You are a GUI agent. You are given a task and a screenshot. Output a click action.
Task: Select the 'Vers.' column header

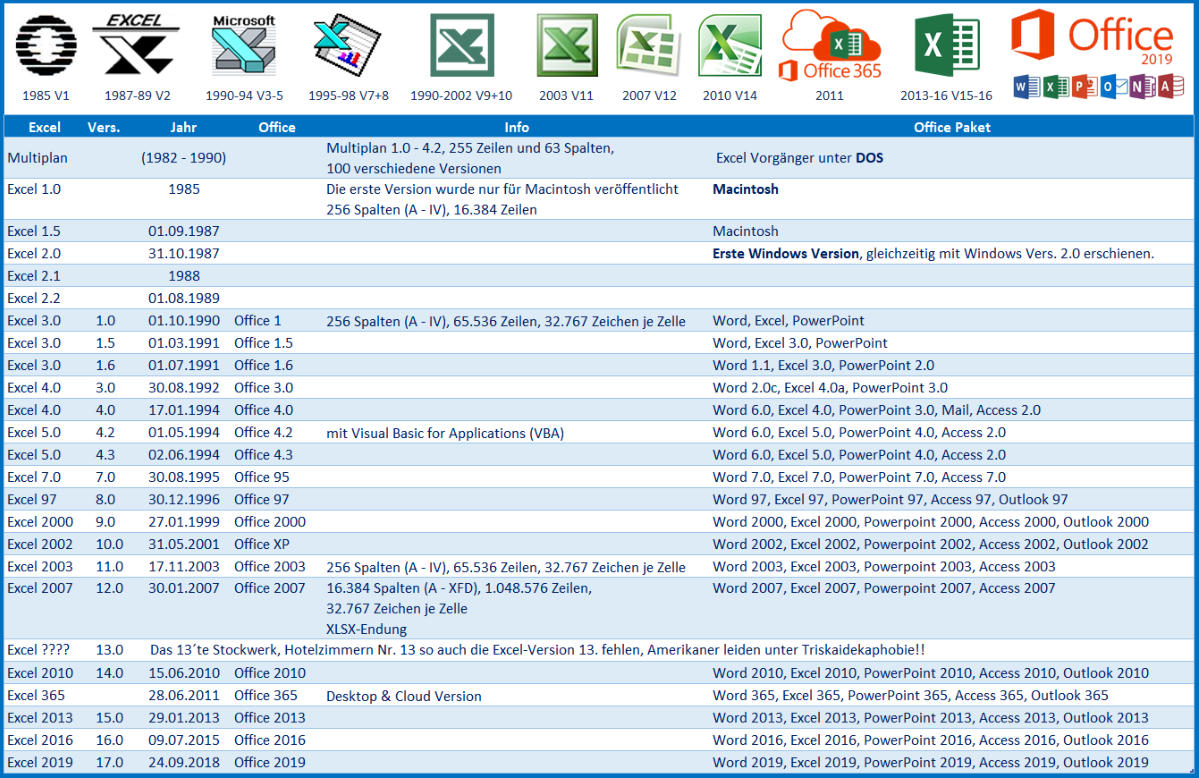(104, 127)
